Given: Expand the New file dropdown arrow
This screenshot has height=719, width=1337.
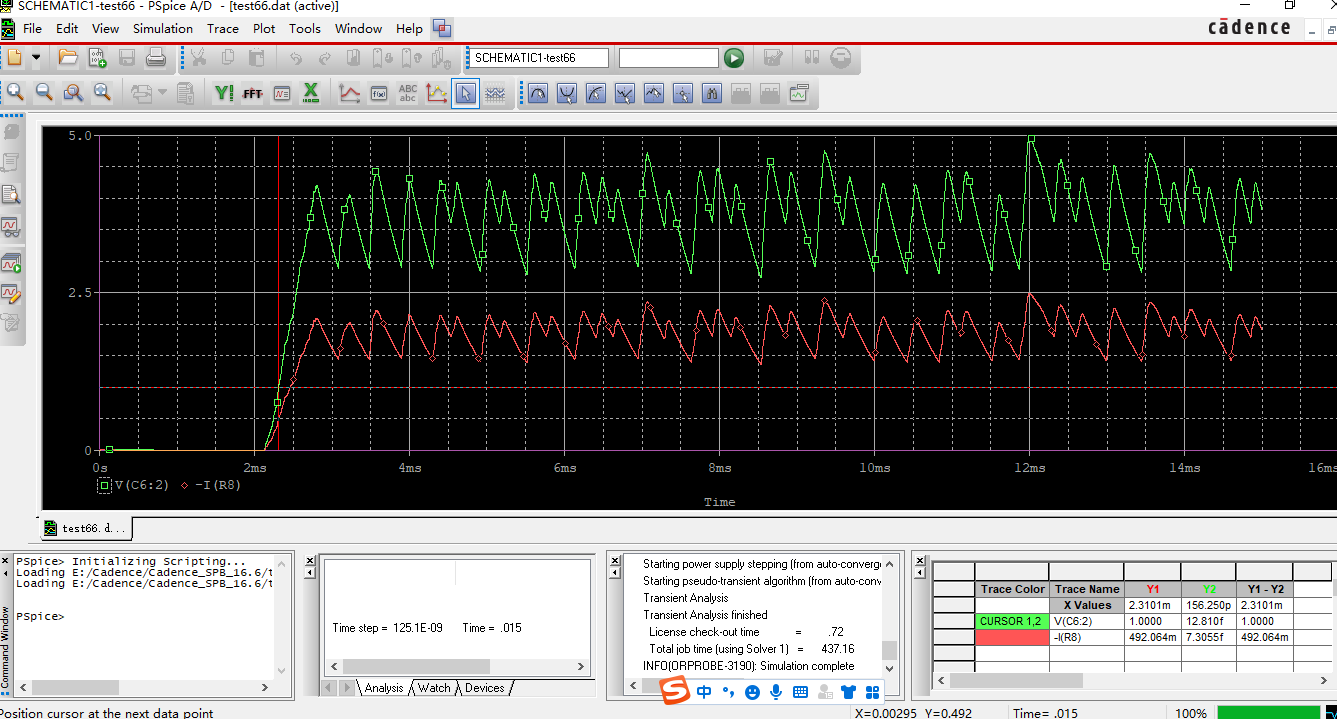Looking at the screenshot, I should (37, 57).
